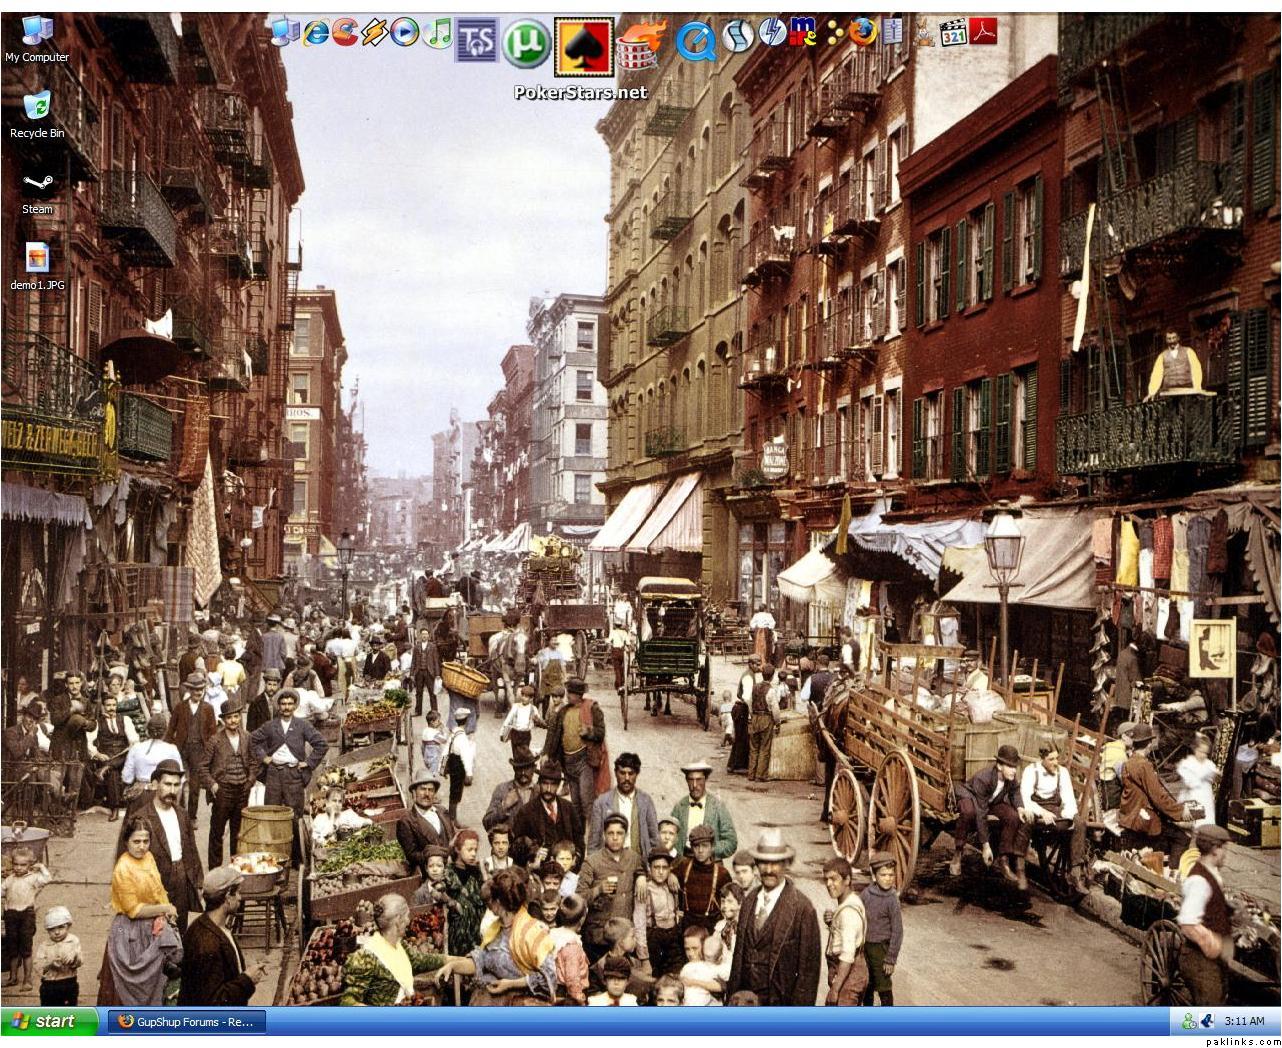
Task: Launch Firefox from the top dock
Action: click(861, 33)
